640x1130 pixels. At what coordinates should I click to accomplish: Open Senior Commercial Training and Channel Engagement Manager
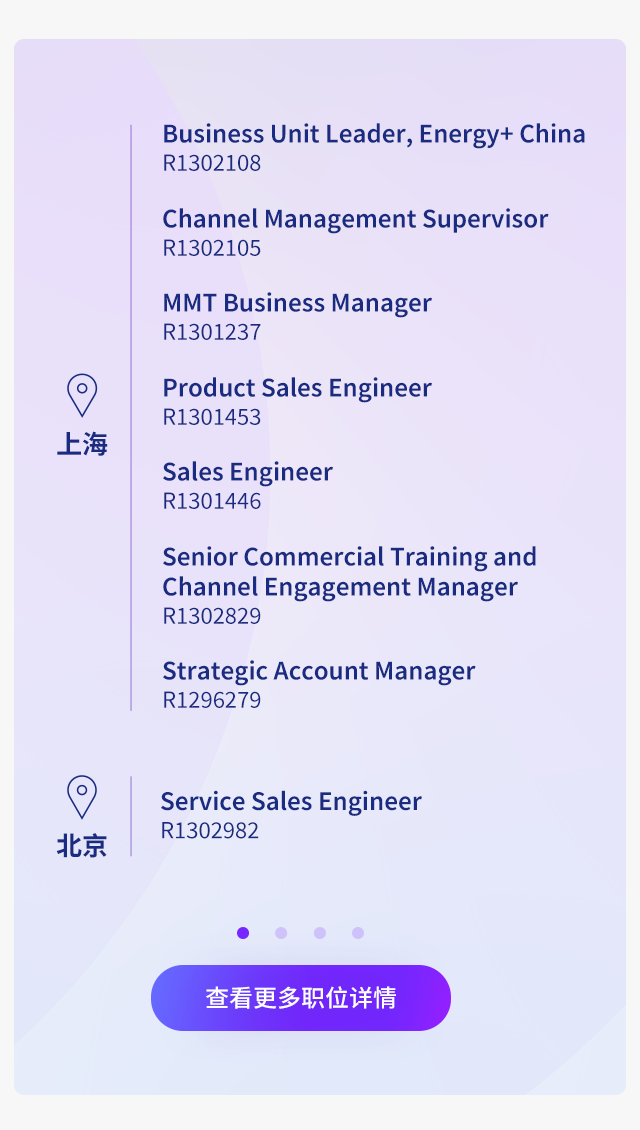tap(350, 572)
